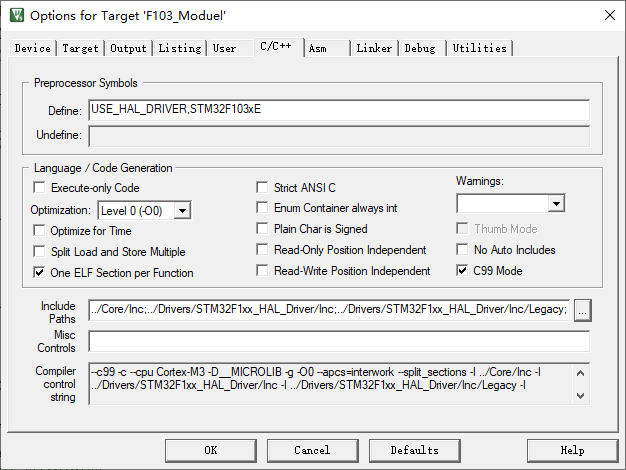Toggle No Auto Includes checkbox
The width and height of the screenshot is (626, 470).
pyautogui.click(x=462, y=250)
